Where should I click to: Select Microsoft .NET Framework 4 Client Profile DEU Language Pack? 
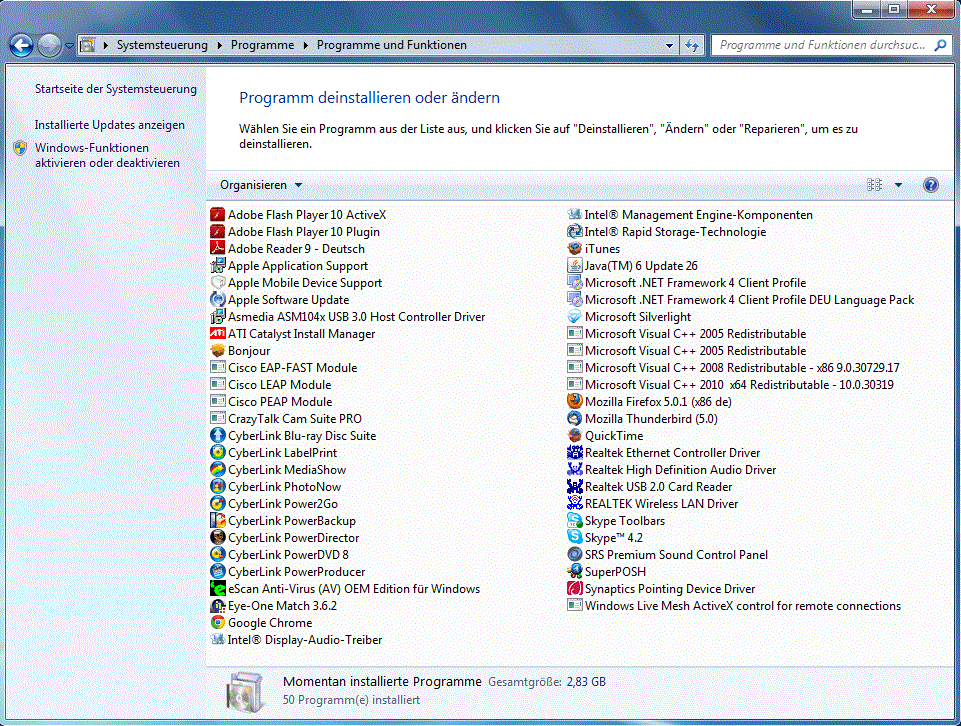[741, 299]
